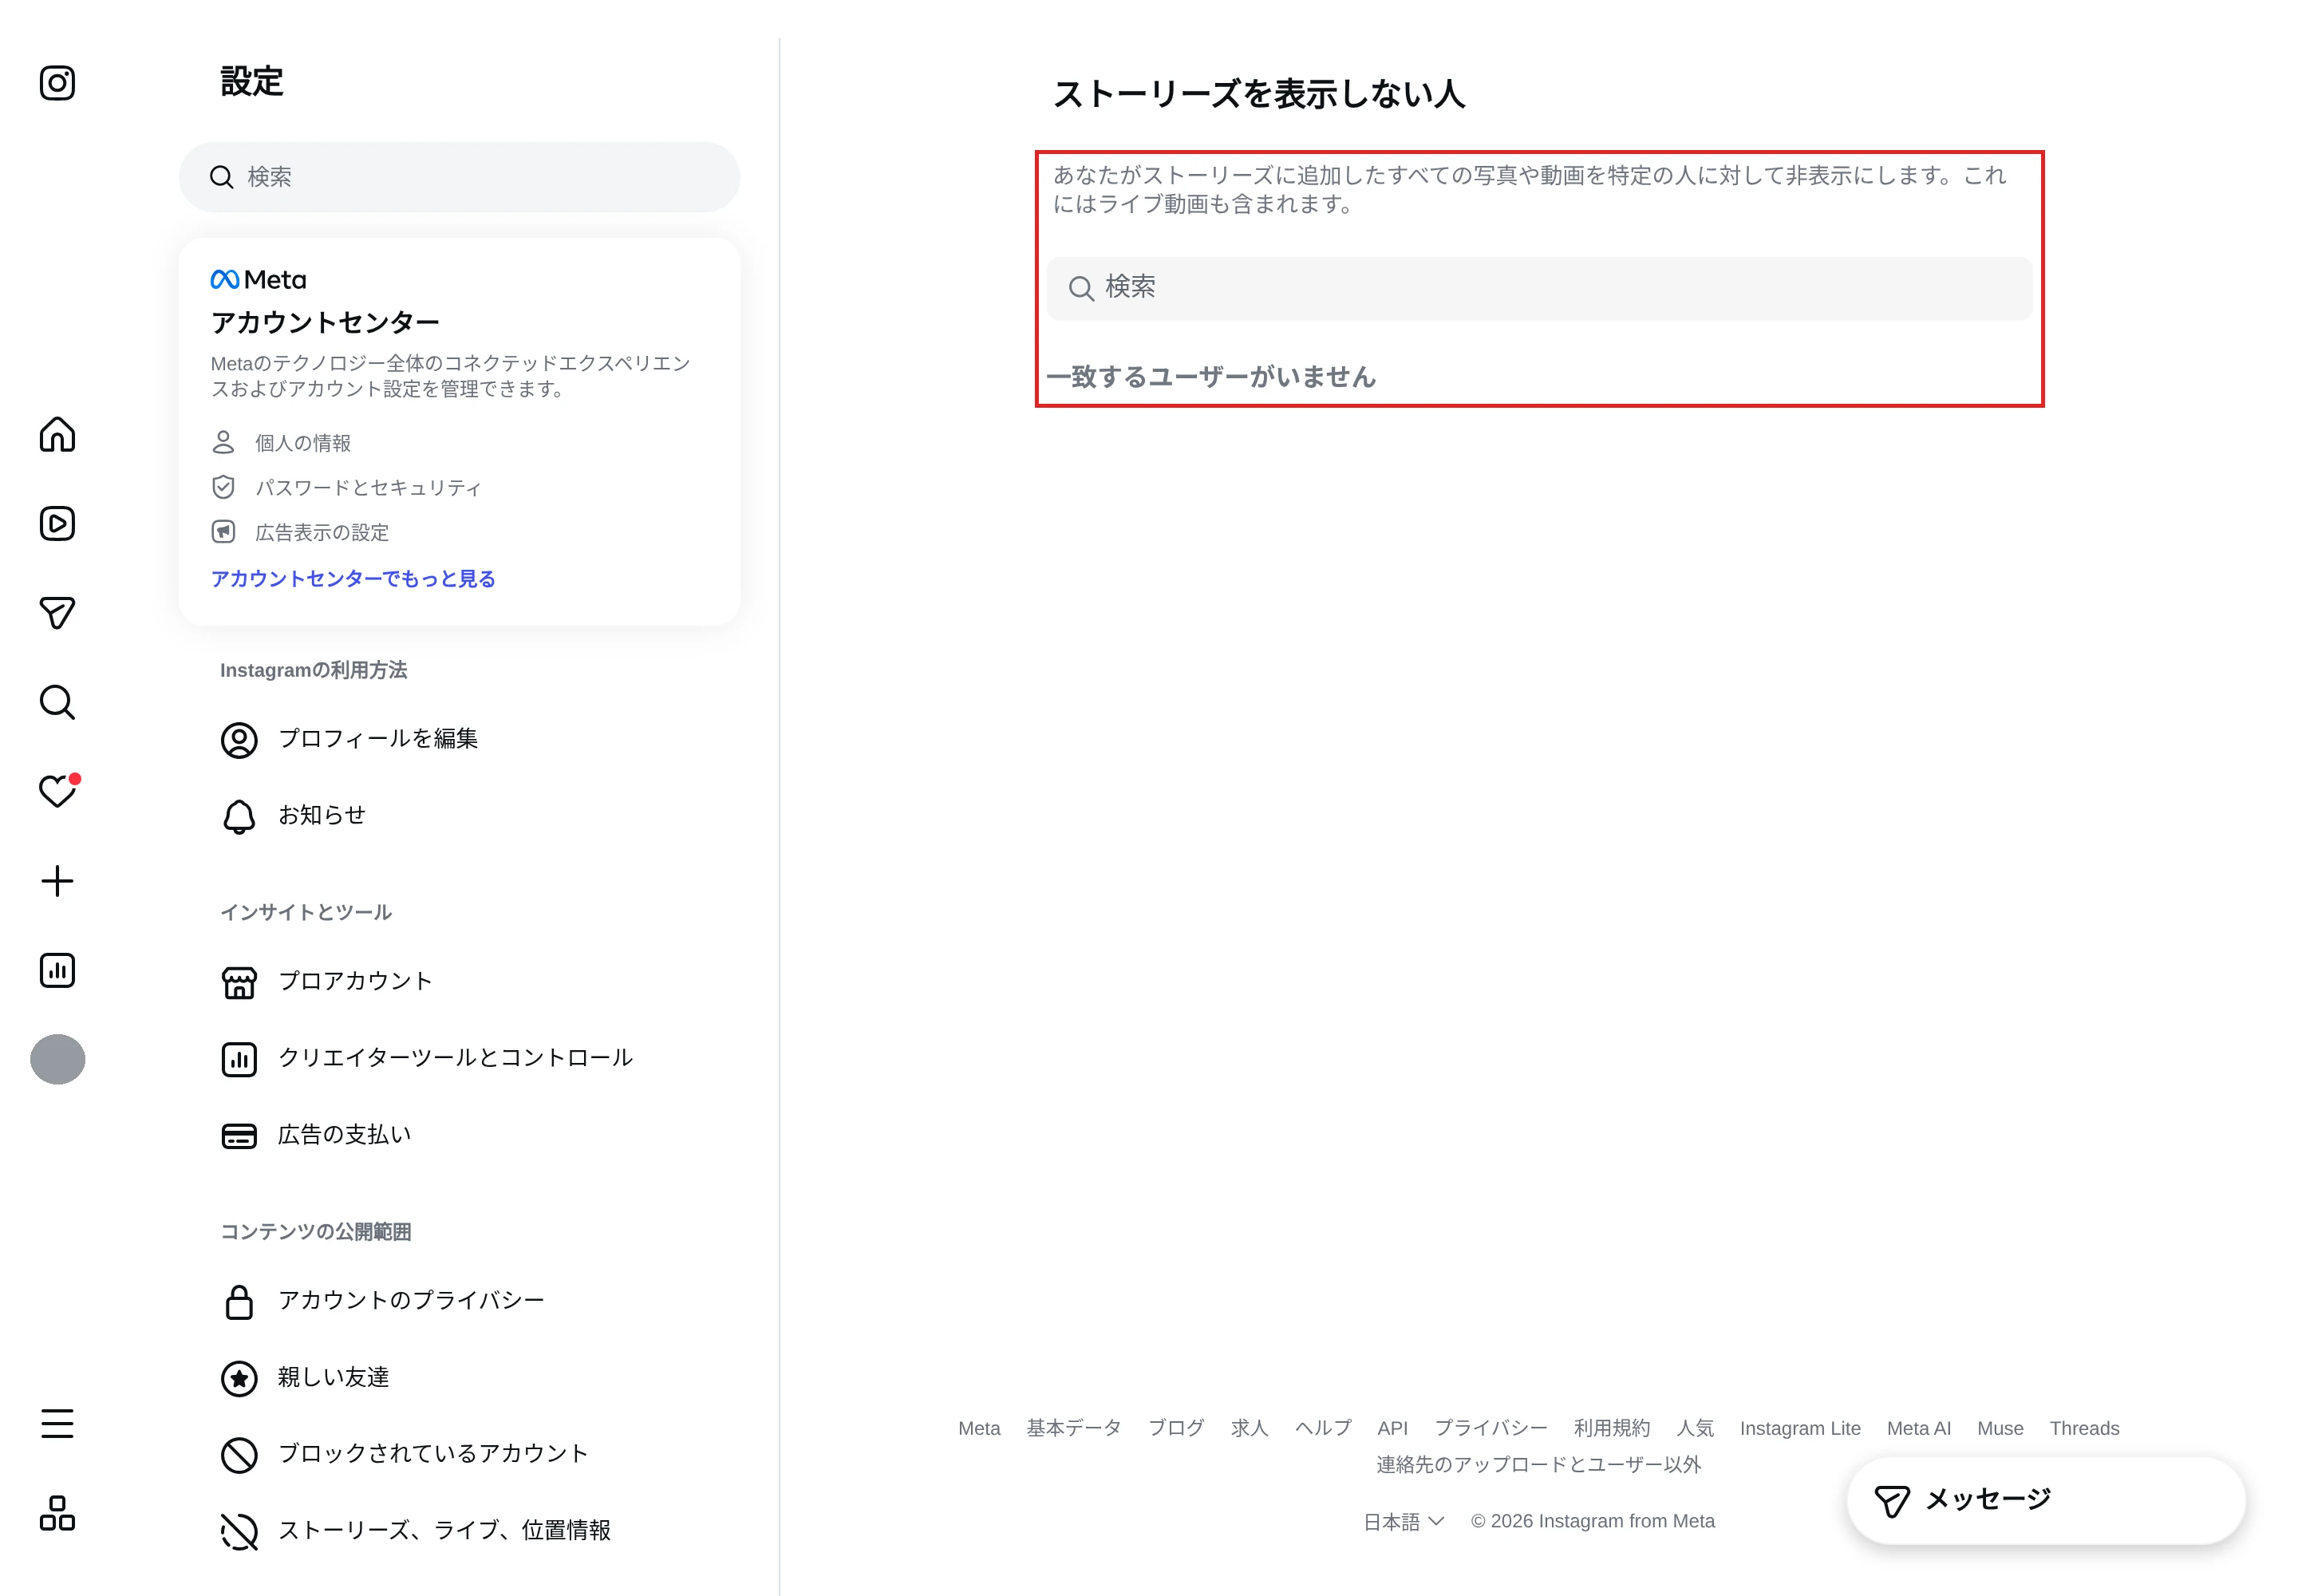Open 広告表示の設定
Viewport: 2298px width, 1596px height.
coord(300,532)
